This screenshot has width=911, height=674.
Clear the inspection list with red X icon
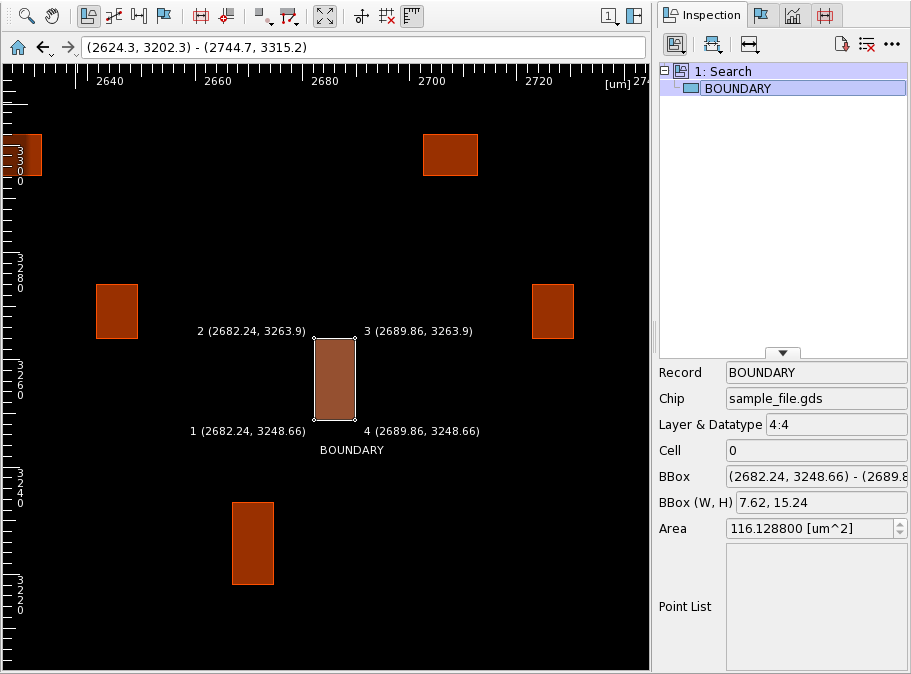[x=867, y=44]
